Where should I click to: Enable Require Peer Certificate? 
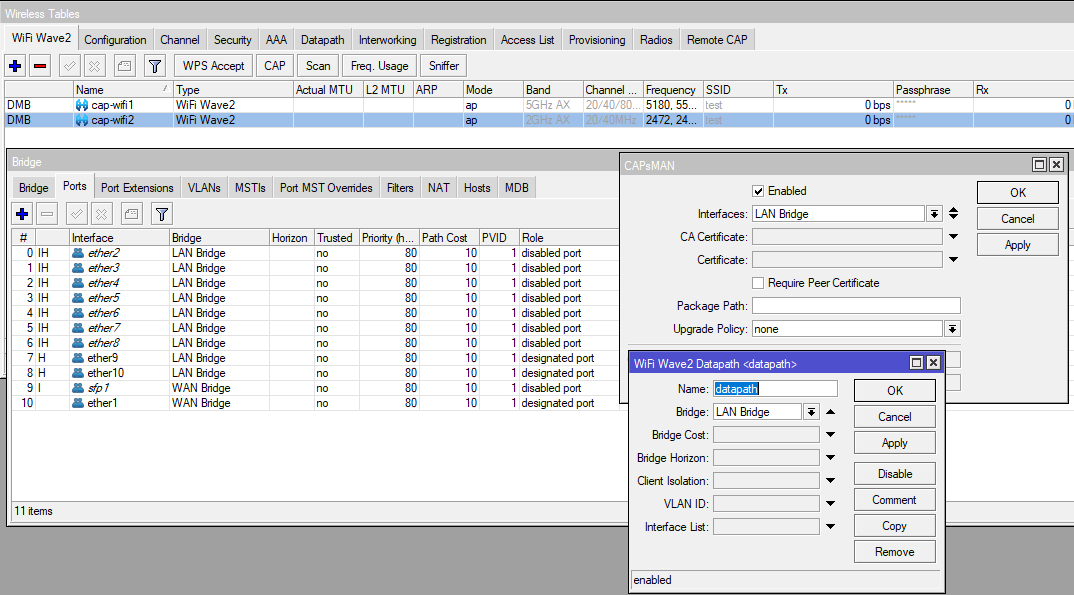pyautogui.click(x=757, y=282)
